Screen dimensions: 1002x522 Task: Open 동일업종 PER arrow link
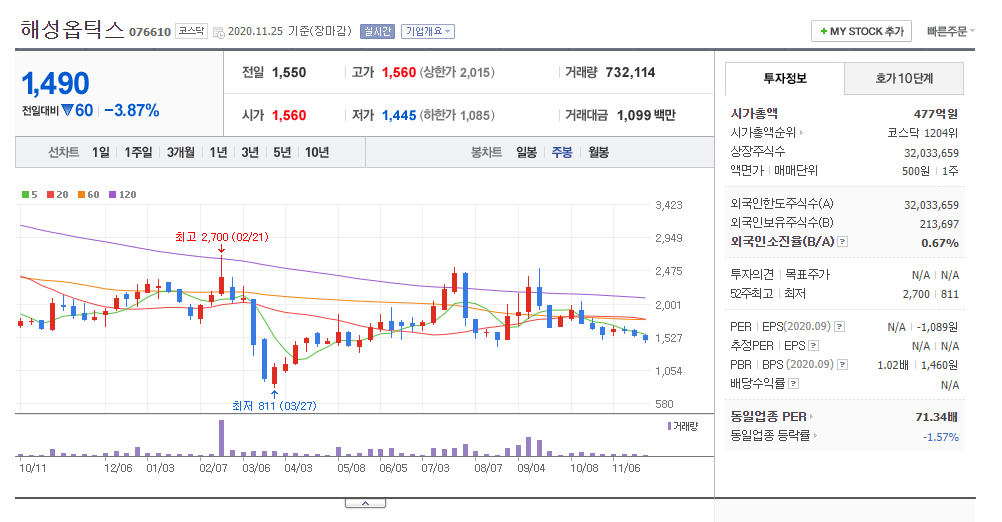(811, 417)
